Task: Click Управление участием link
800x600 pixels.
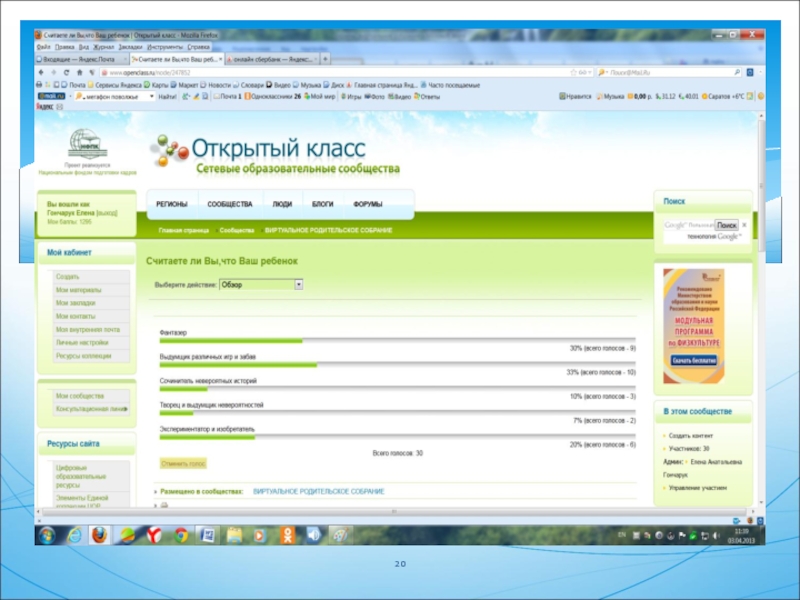Action: click(x=697, y=488)
